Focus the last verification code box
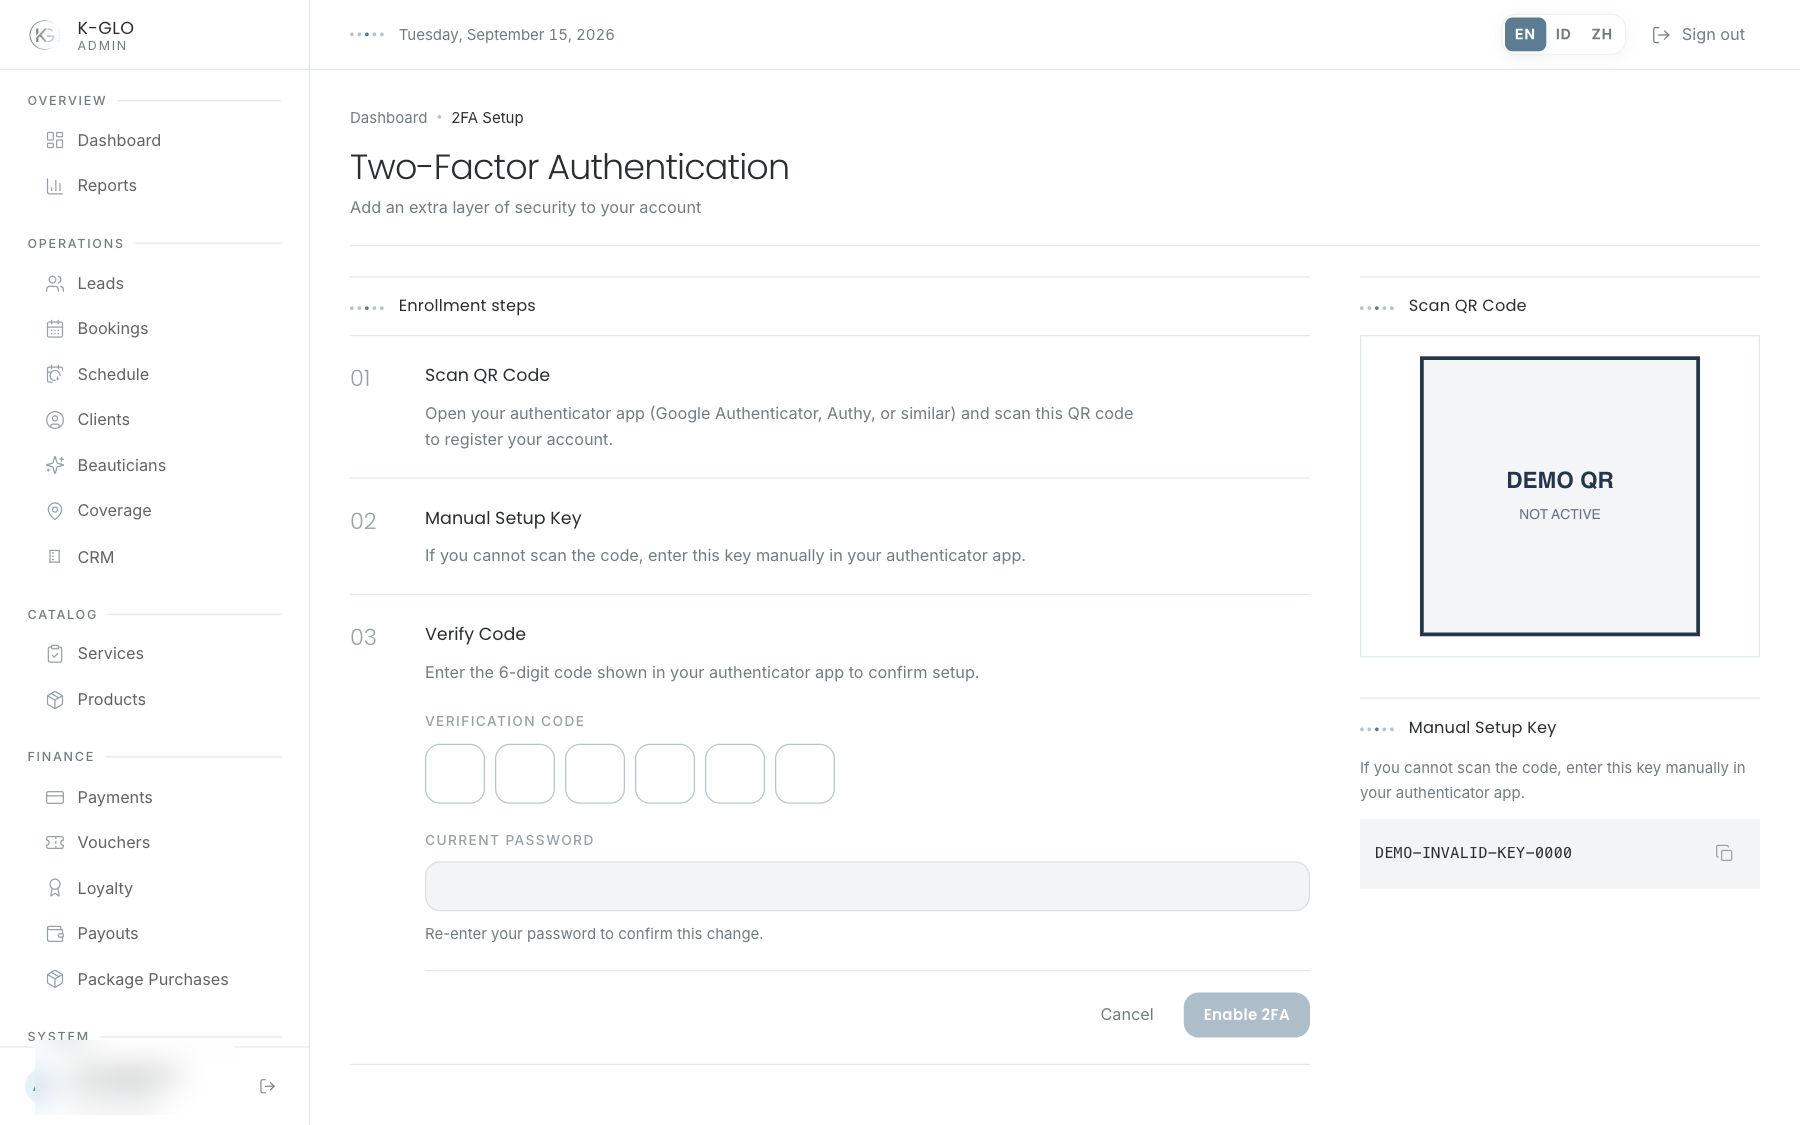The image size is (1800, 1125). tap(805, 774)
